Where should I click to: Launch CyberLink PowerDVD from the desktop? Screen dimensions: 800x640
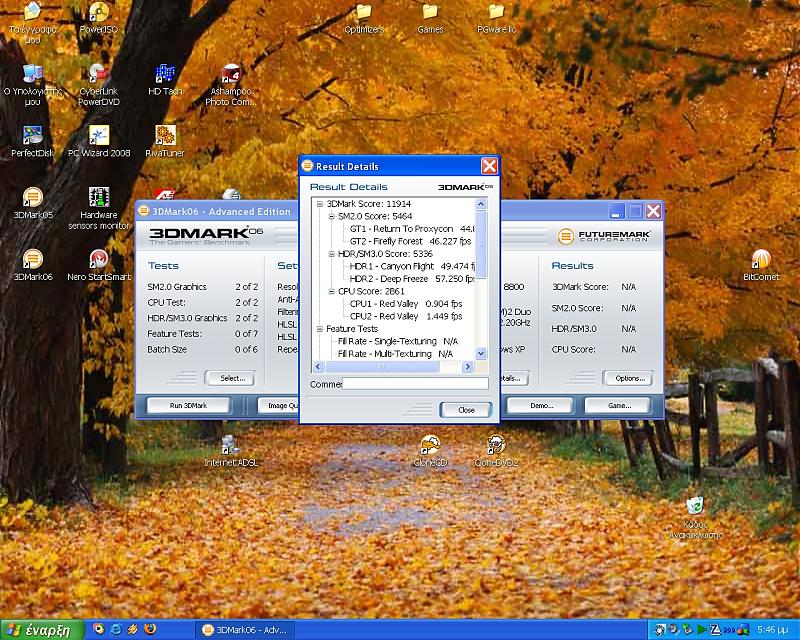click(98, 85)
